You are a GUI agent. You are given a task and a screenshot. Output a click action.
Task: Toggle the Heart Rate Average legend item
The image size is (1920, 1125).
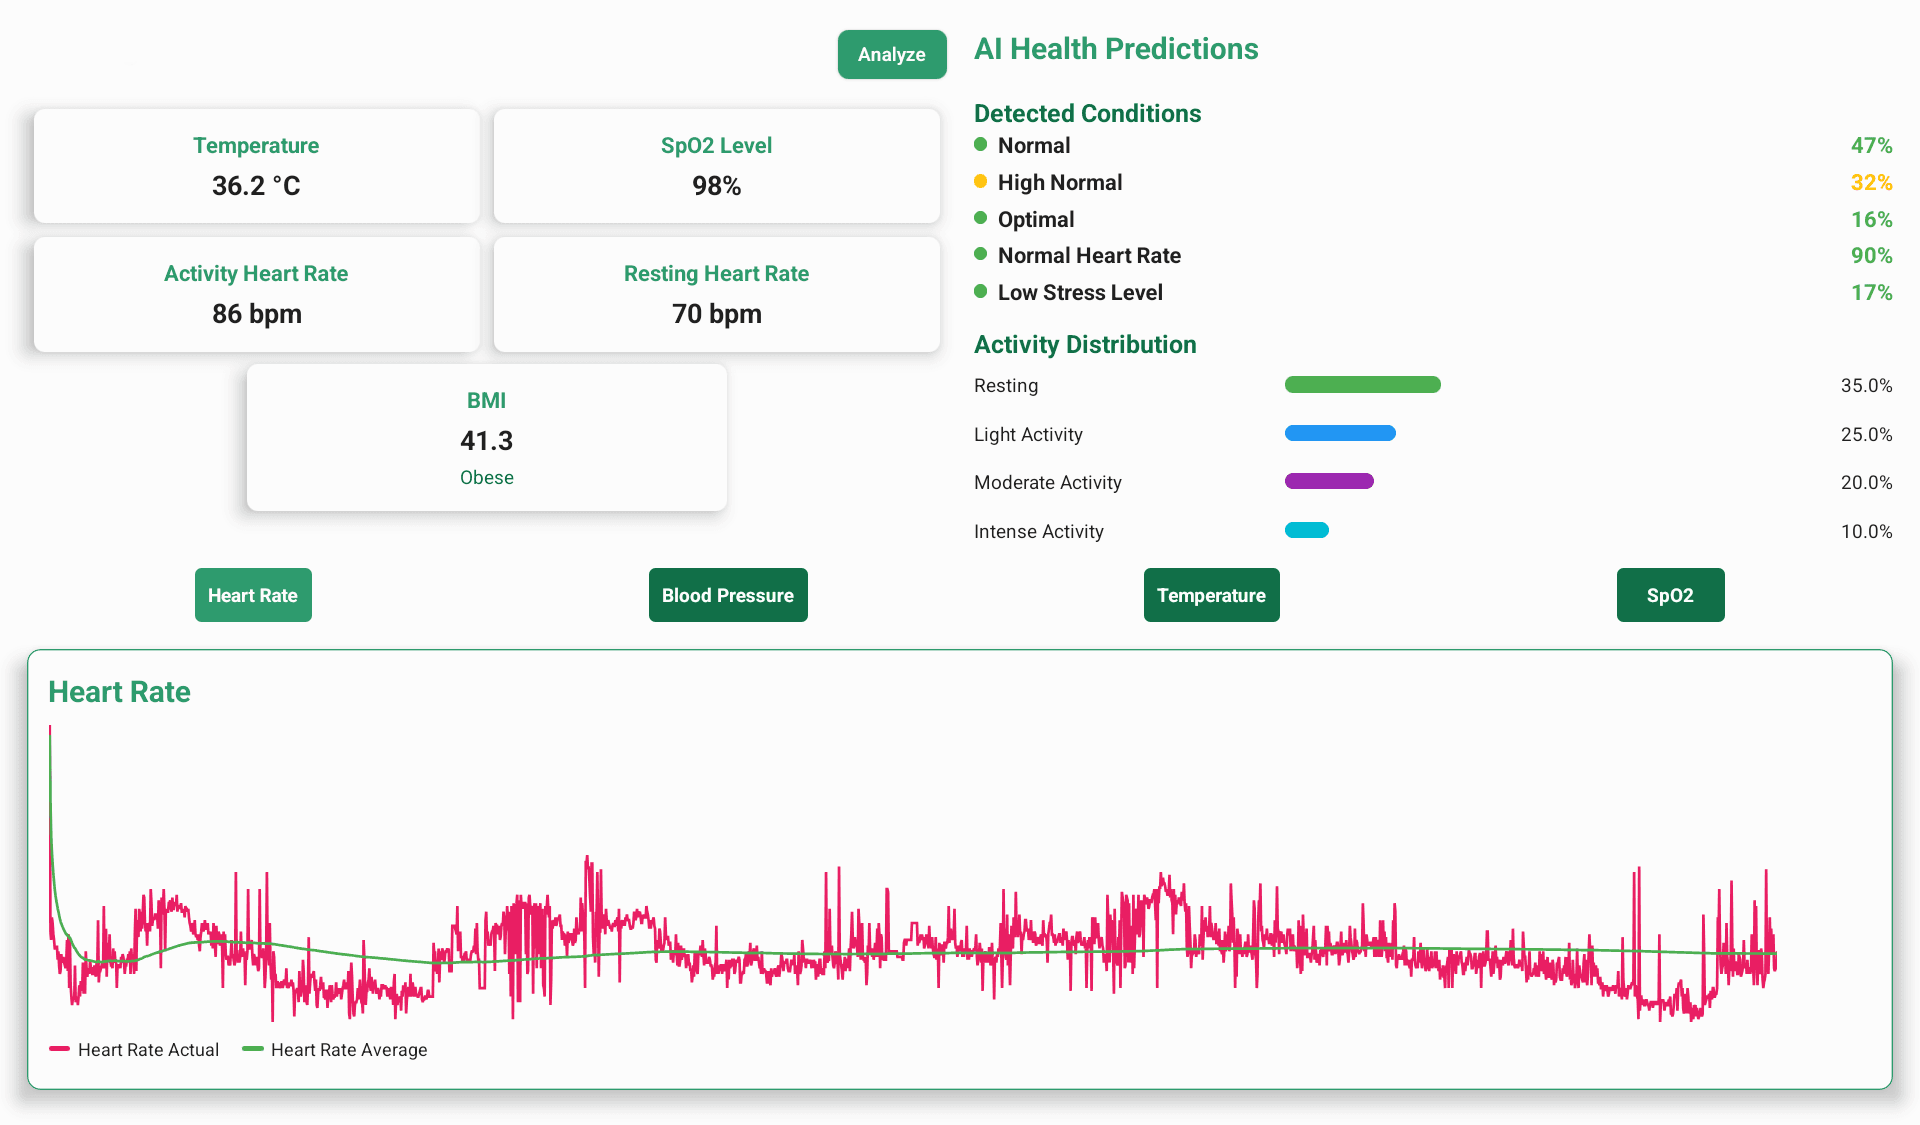[335, 1049]
